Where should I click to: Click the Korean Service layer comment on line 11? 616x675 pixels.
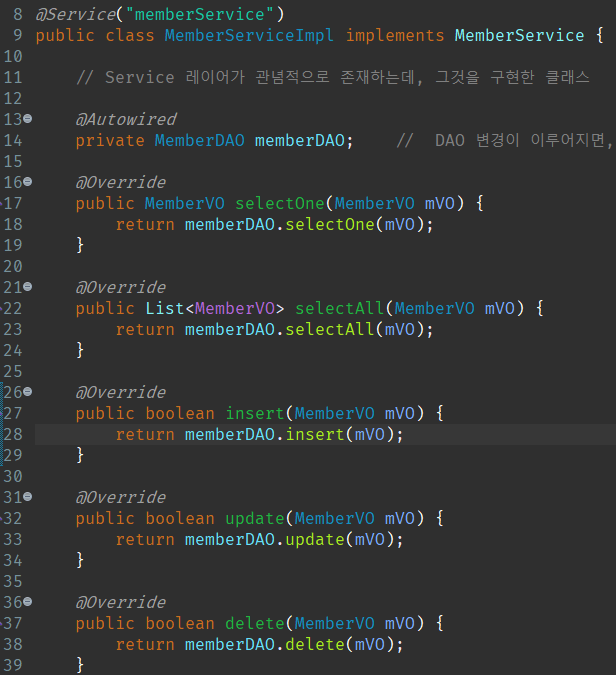[x=333, y=77]
